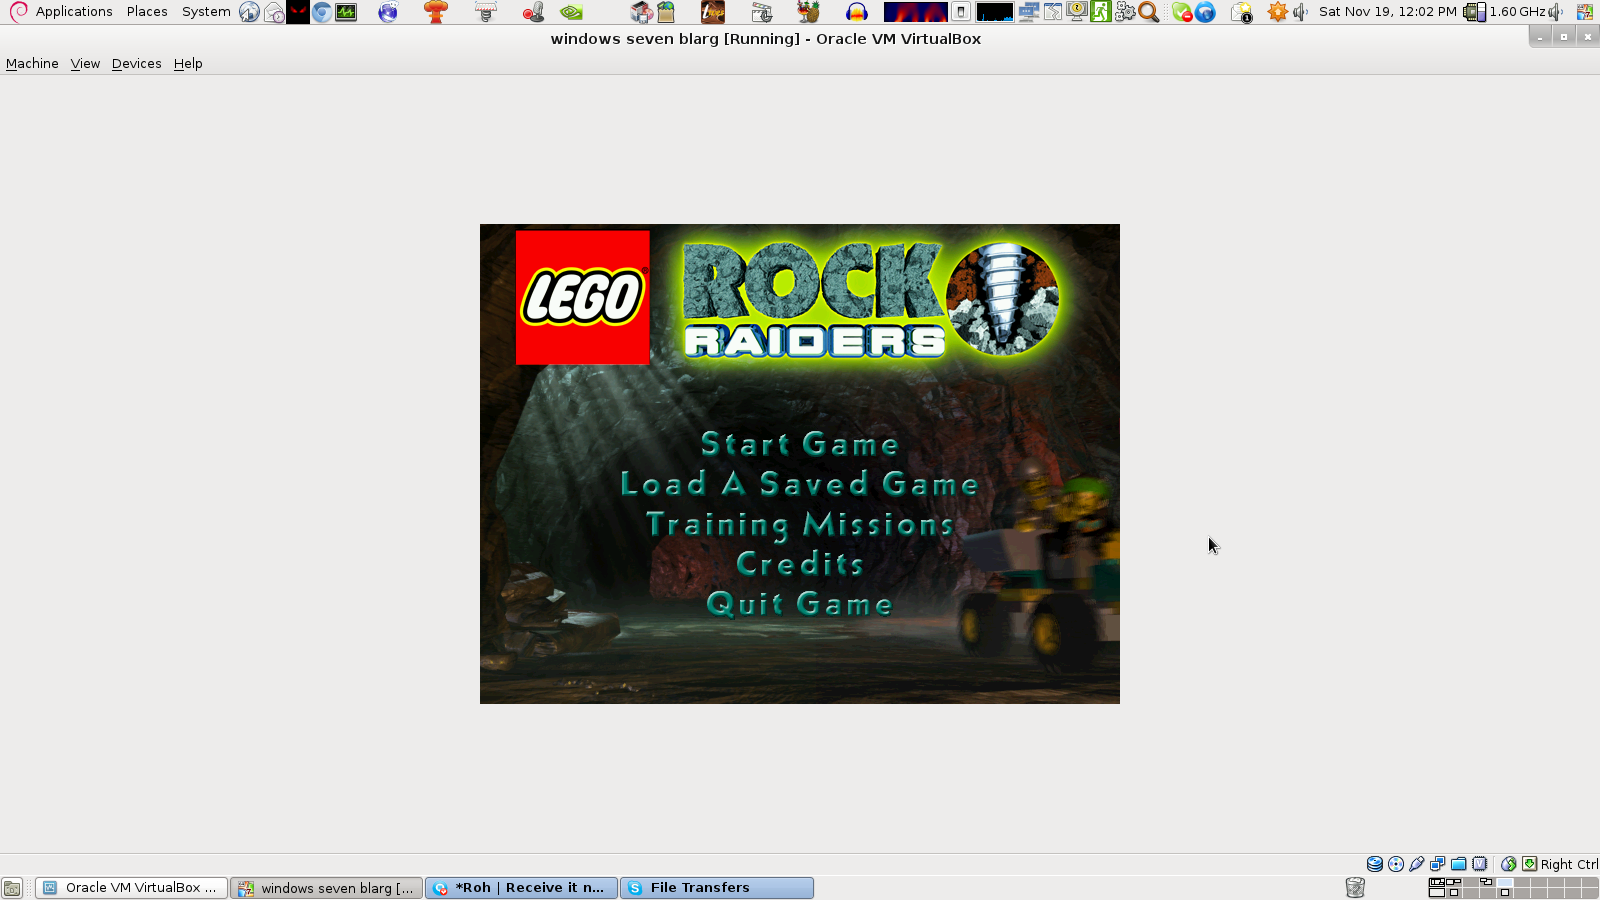Click the orange sun weather applet icon
Screen dimensions: 1600x900
point(1277,12)
